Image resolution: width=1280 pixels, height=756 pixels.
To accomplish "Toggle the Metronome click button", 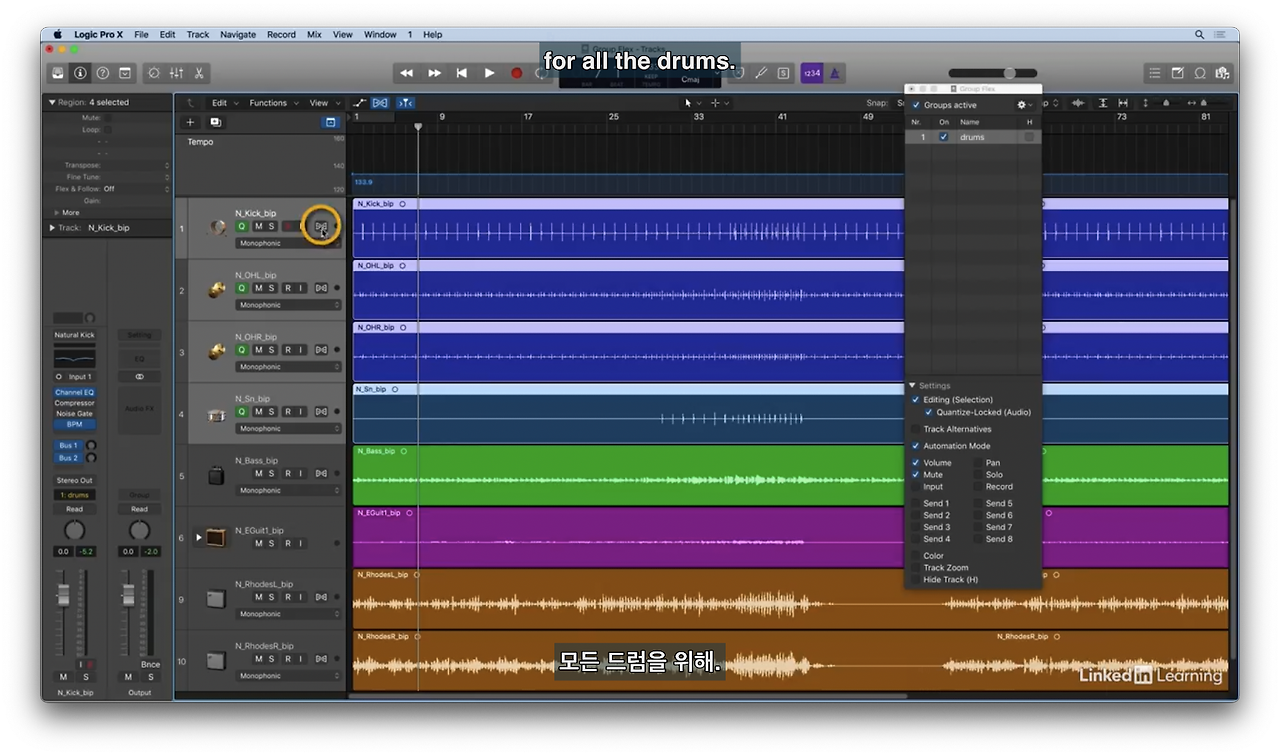I will (x=835, y=73).
